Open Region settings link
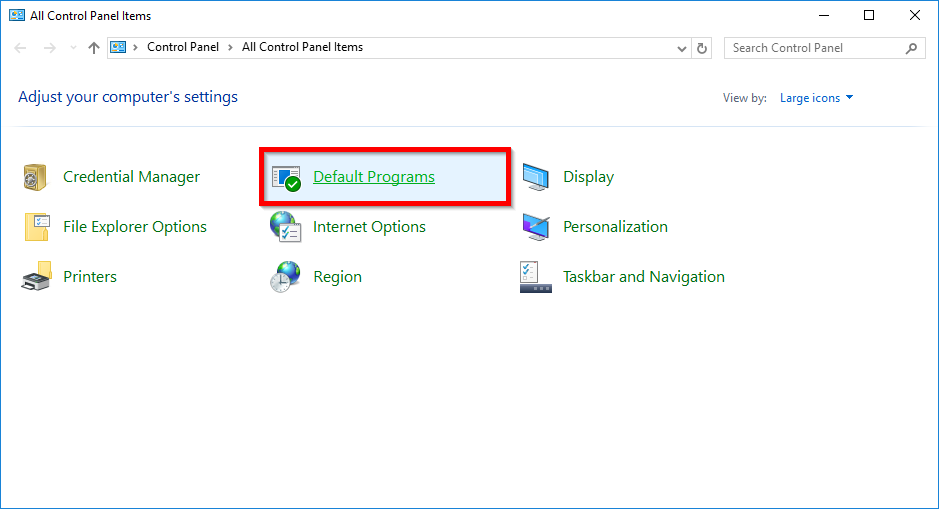 click(x=337, y=277)
